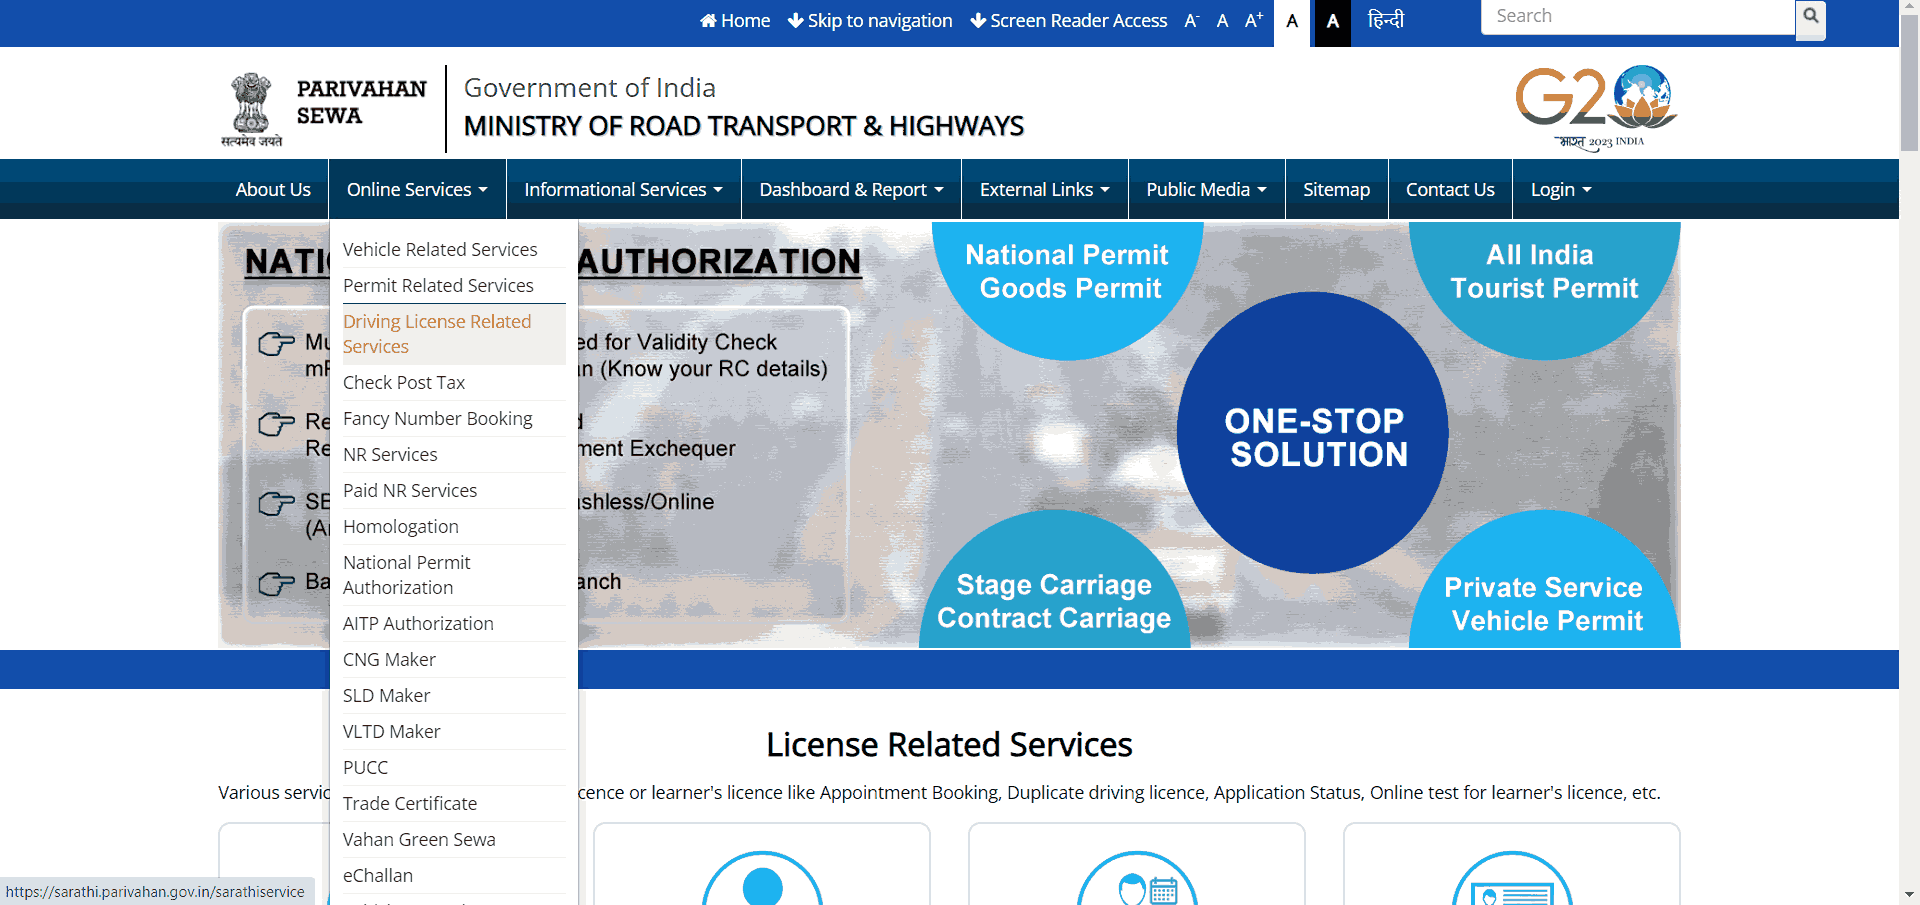Select eChallan menu entry

(454, 876)
